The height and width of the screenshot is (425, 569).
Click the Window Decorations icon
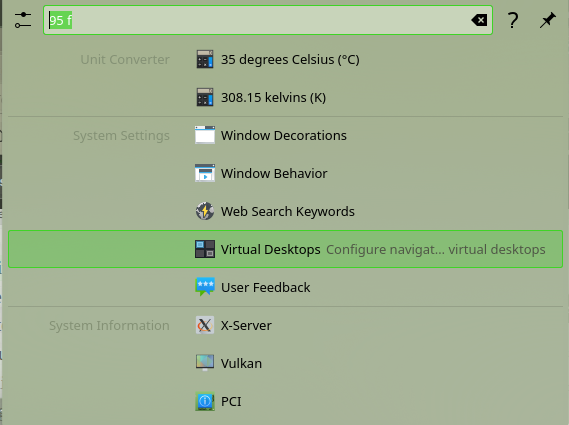point(205,135)
